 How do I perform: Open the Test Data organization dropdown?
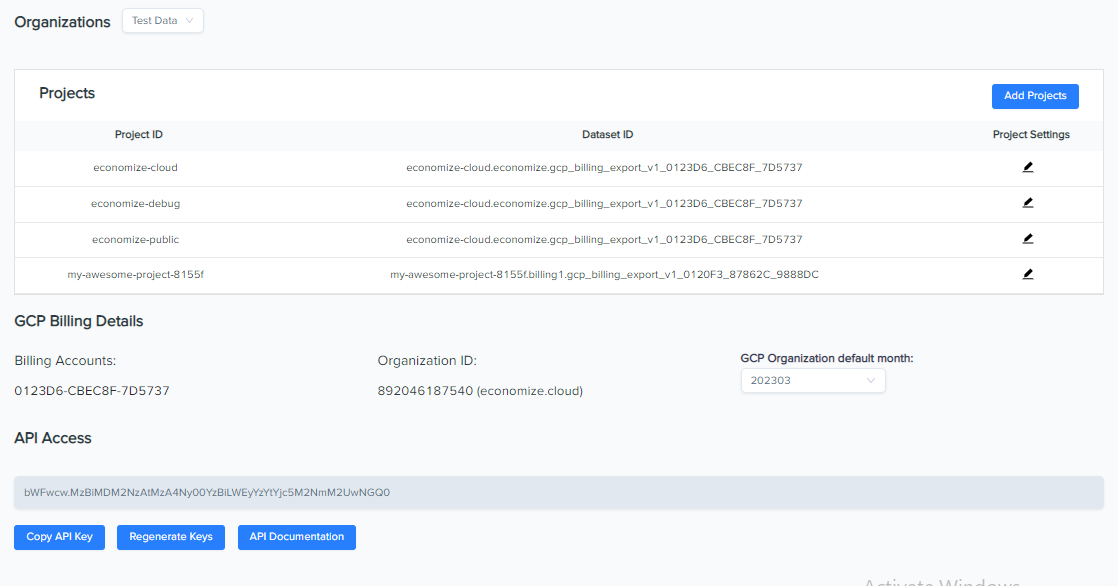point(163,21)
